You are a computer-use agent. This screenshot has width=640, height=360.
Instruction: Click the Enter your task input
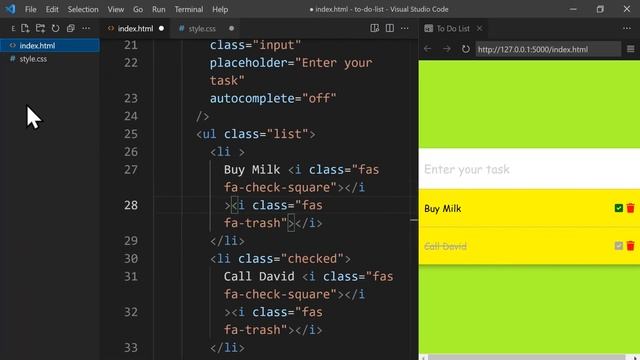(x=529, y=169)
